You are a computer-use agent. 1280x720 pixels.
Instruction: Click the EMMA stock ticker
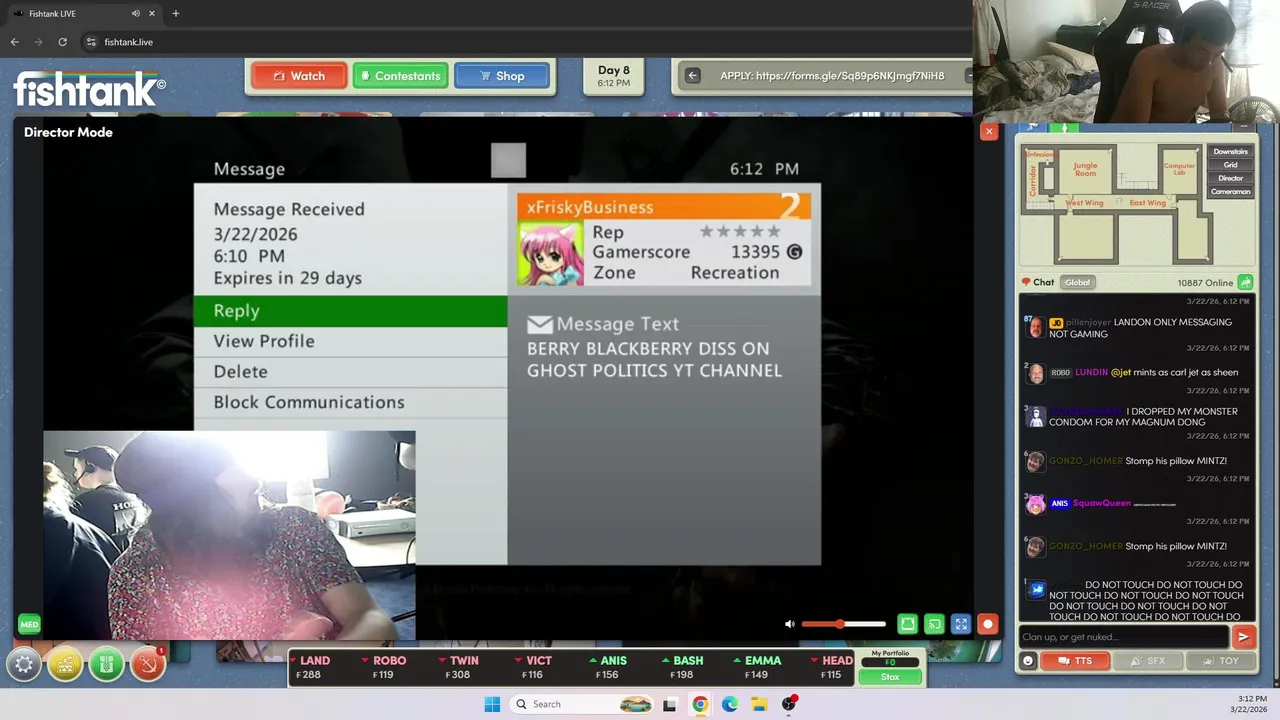[x=757, y=667]
